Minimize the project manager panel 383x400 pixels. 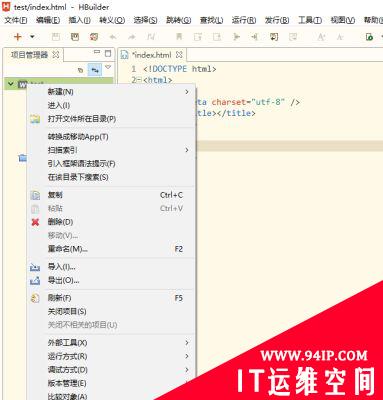[97, 52]
